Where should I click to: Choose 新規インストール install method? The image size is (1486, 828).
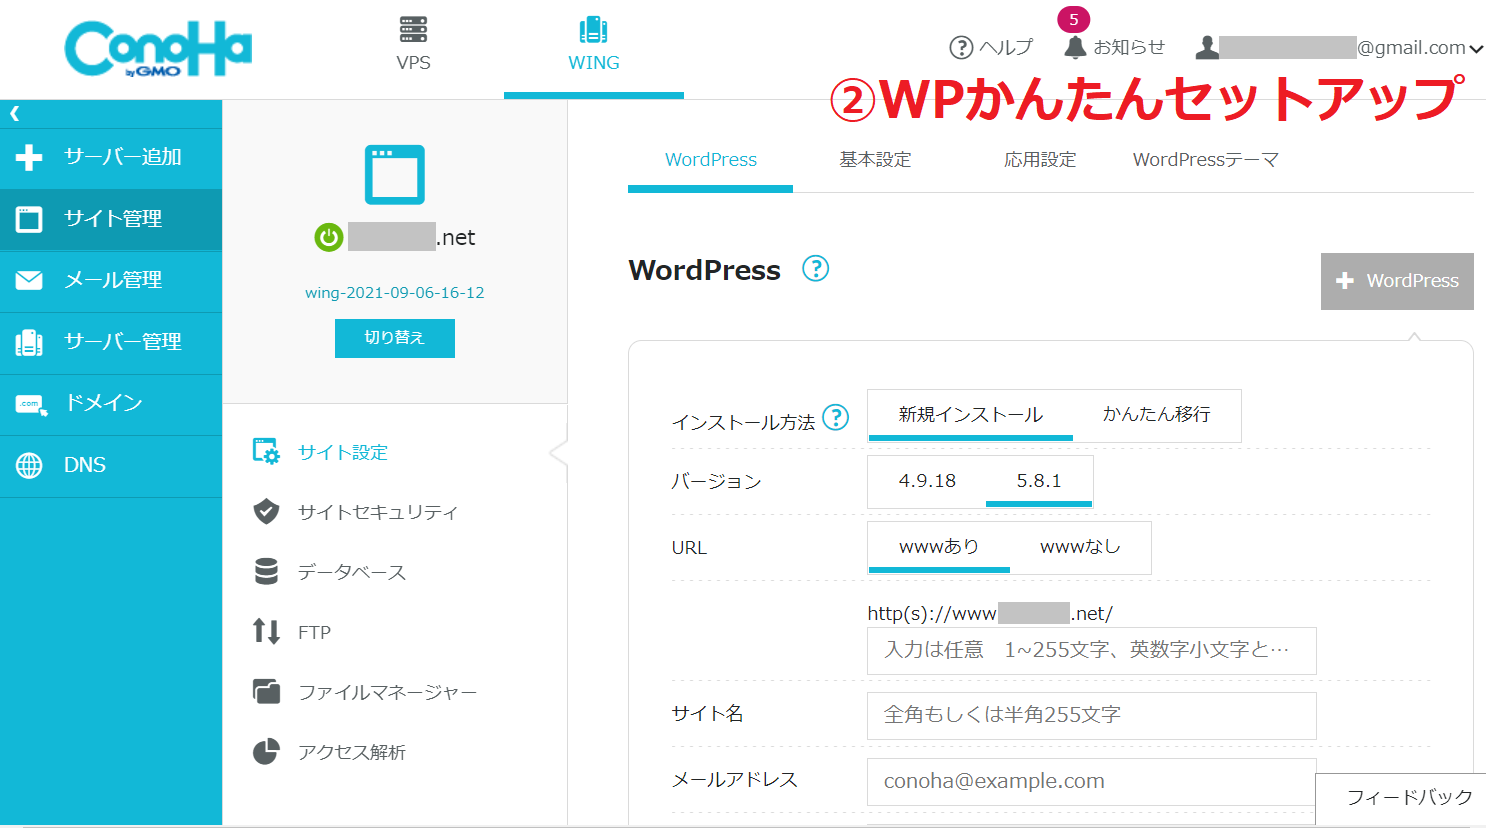(x=970, y=415)
